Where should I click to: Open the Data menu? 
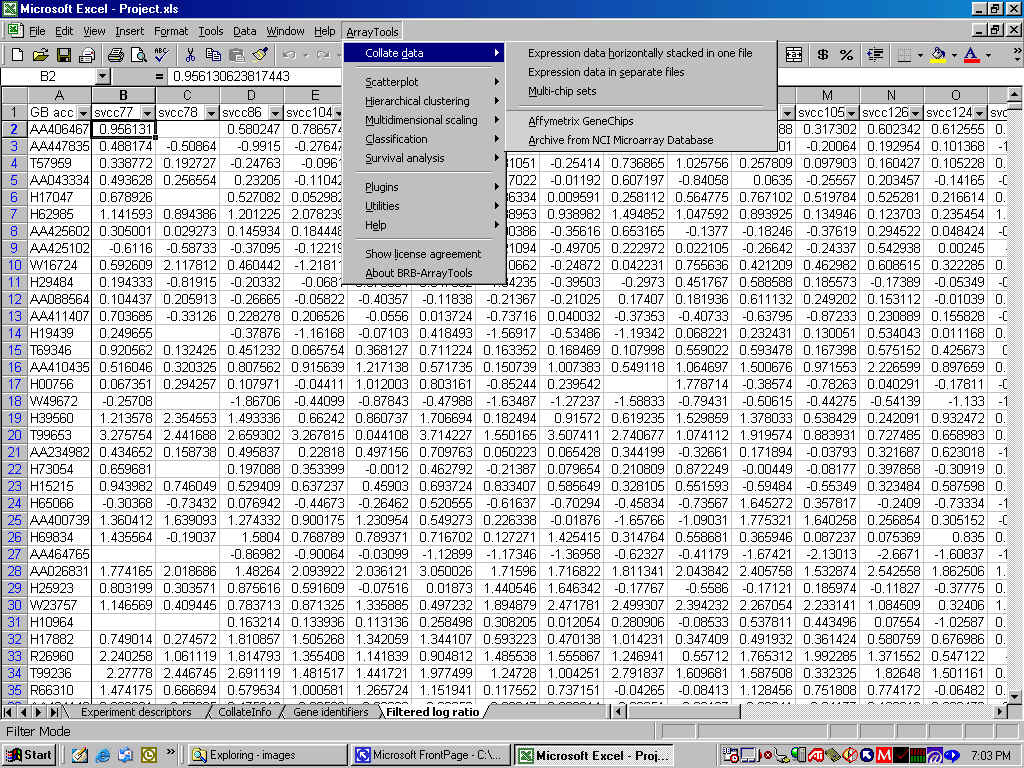[244, 31]
